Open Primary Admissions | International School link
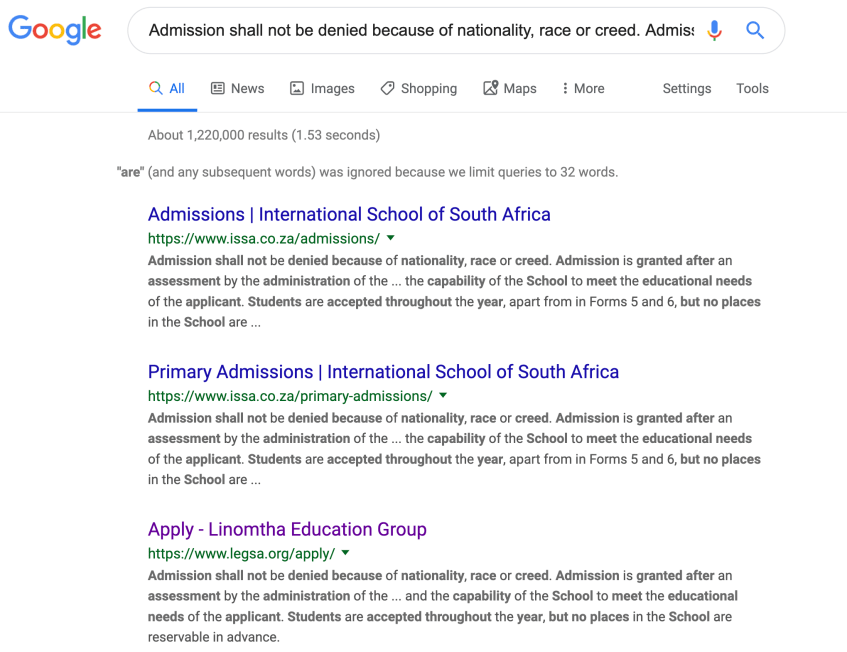Image resolution: width=847 pixels, height=652 pixels. (x=383, y=372)
